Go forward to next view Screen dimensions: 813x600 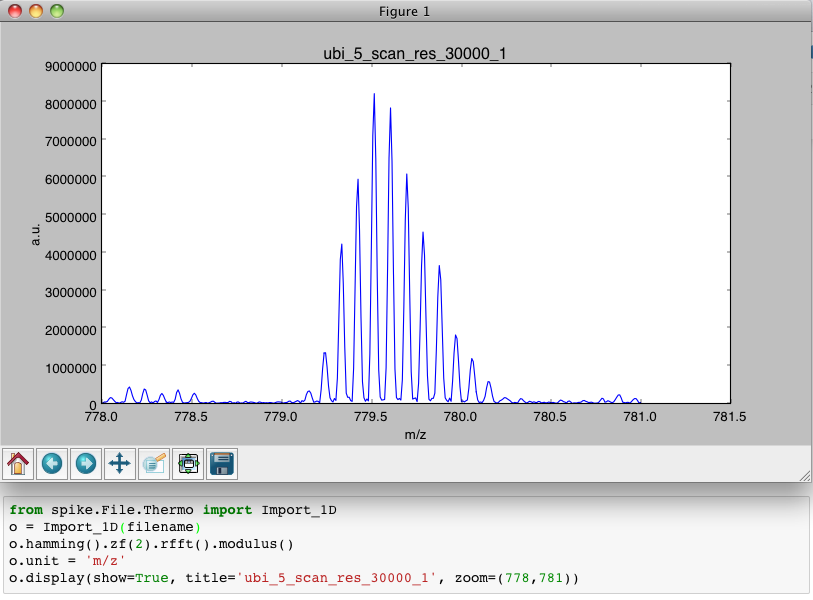tap(86, 463)
